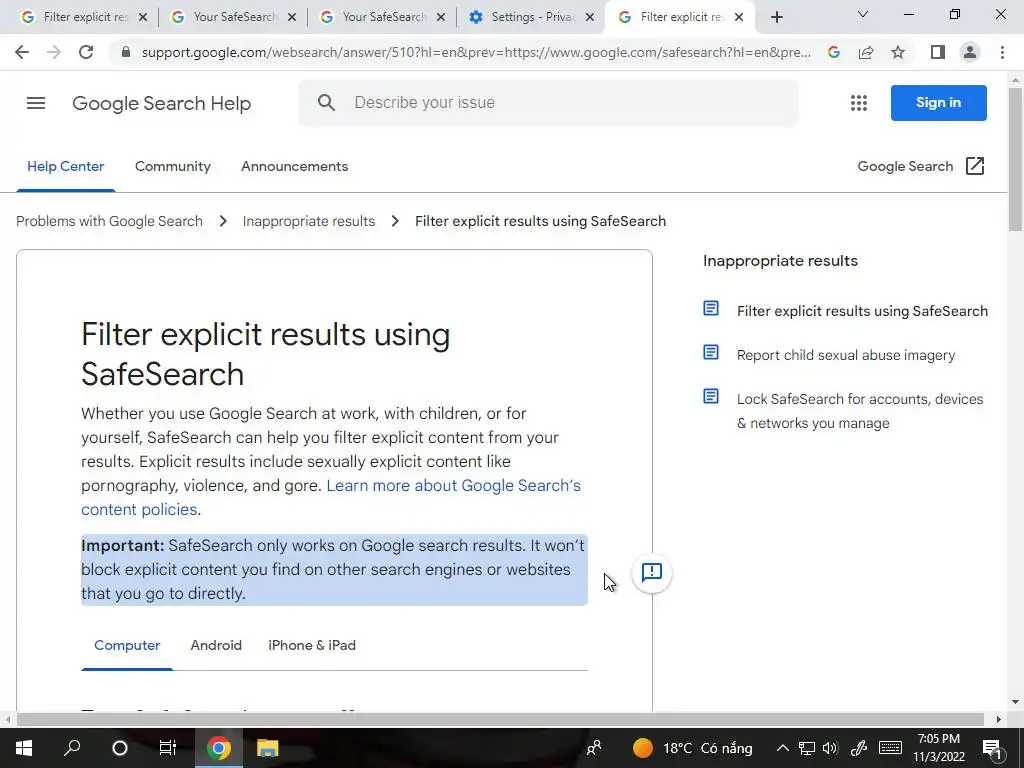Image resolution: width=1024 pixels, height=768 pixels.
Task: Open the notification center icon
Action: coord(992,748)
